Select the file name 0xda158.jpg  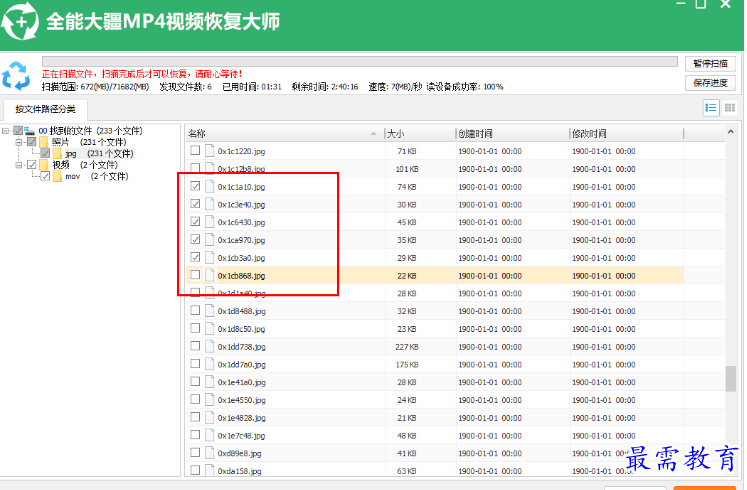coord(240,471)
